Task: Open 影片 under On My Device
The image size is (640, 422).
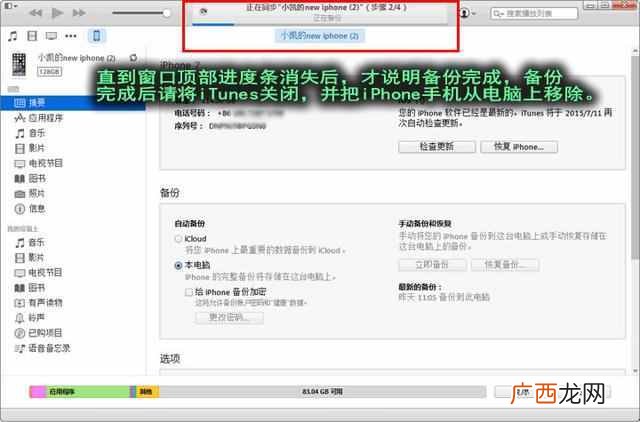Action: point(29,258)
